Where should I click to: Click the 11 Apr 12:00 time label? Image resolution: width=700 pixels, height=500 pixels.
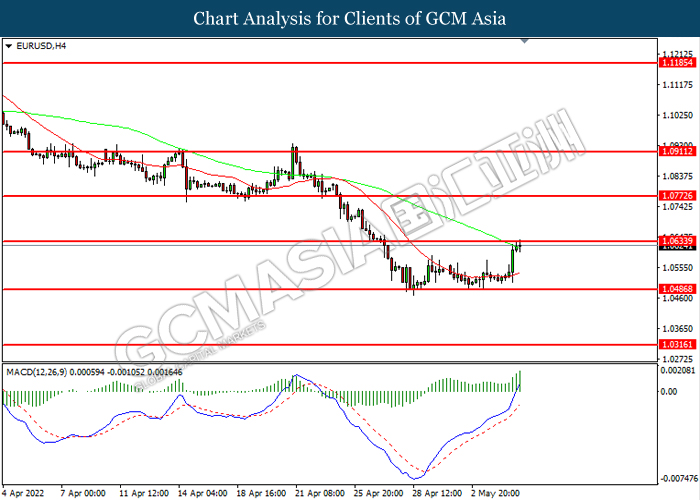click(144, 493)
